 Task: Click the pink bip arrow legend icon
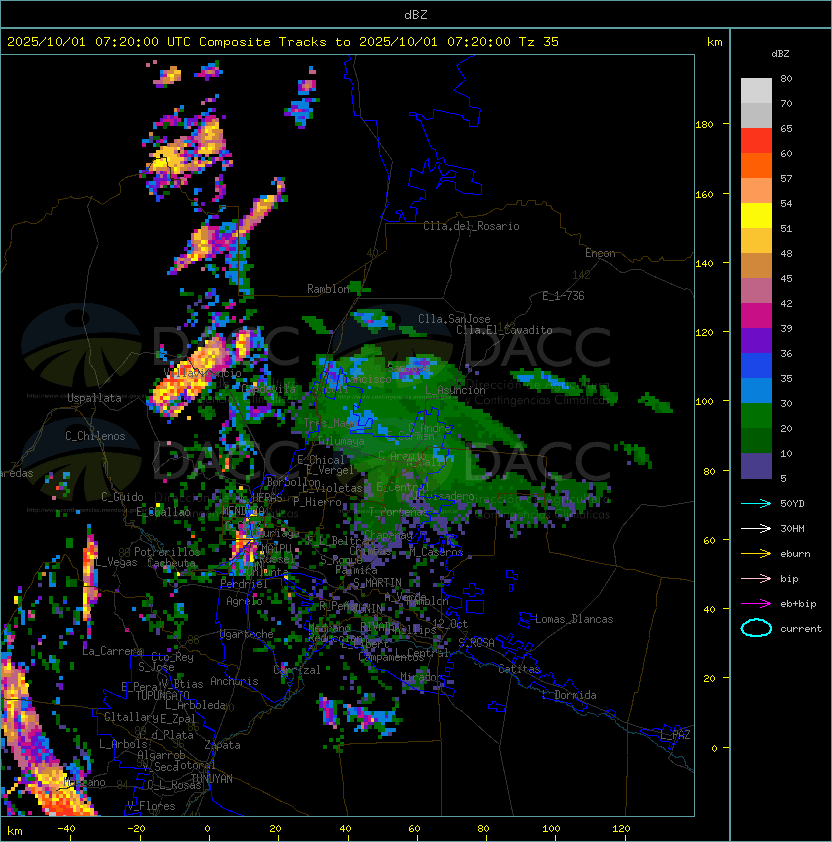(756, 578)
